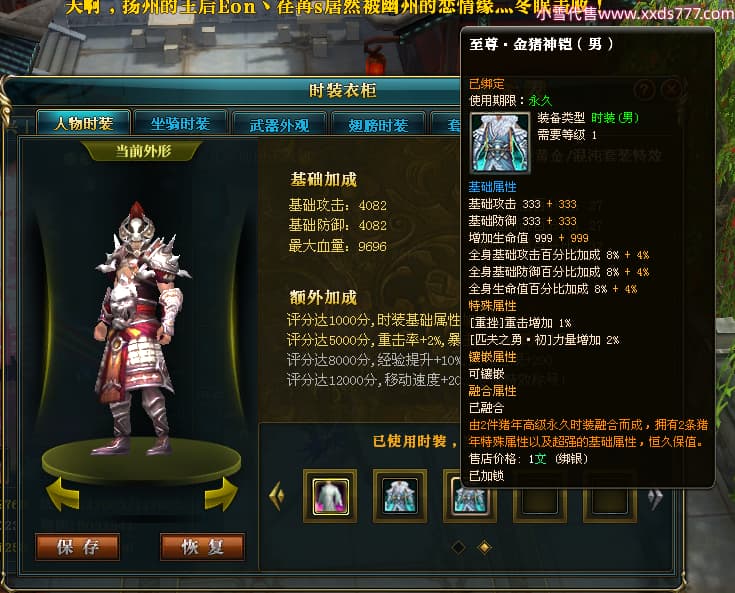Go to previous costume list page
This screenshot has height=593, width=735.
277,495
